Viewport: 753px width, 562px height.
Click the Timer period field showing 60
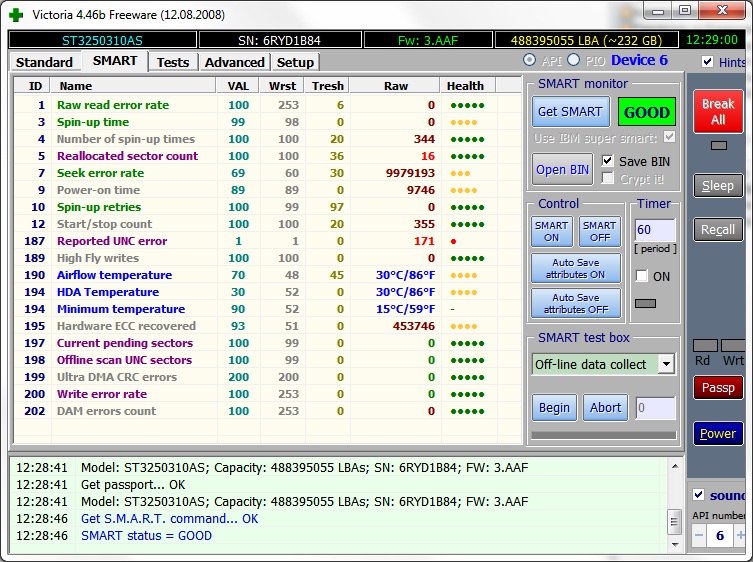654,230
